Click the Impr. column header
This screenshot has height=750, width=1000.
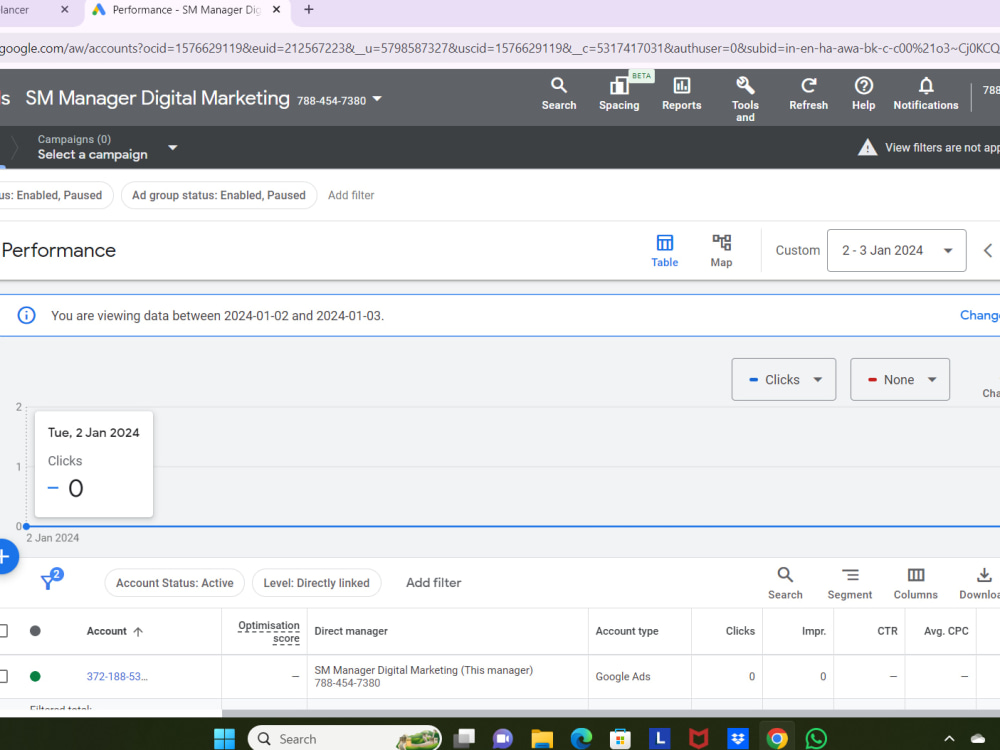(813, 631)
